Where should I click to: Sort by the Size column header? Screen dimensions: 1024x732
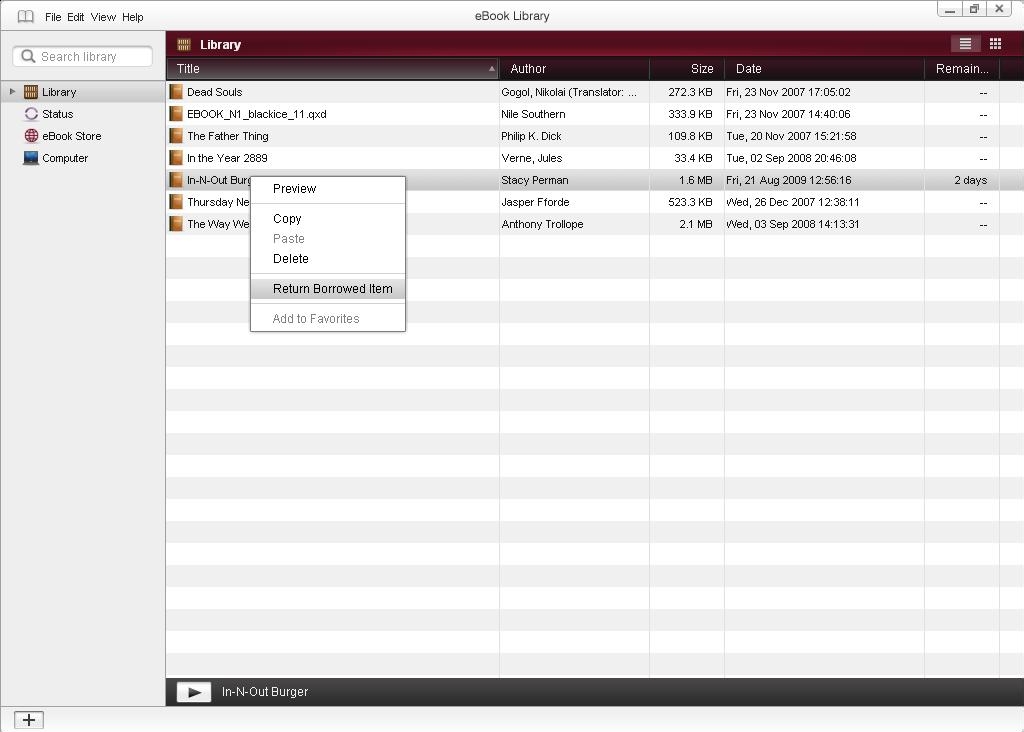click(687, 69)
